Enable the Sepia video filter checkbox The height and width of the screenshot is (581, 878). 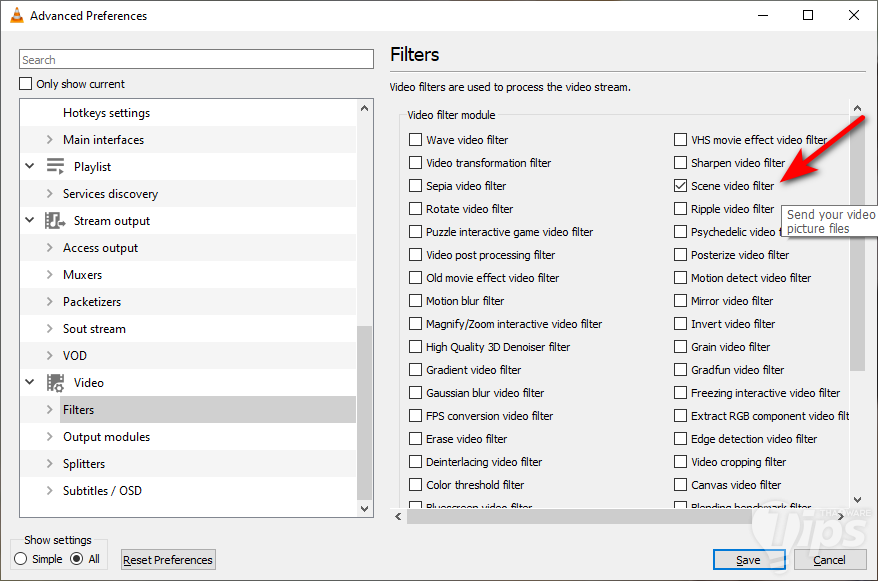pyautogui.click(x=416, y=186)
